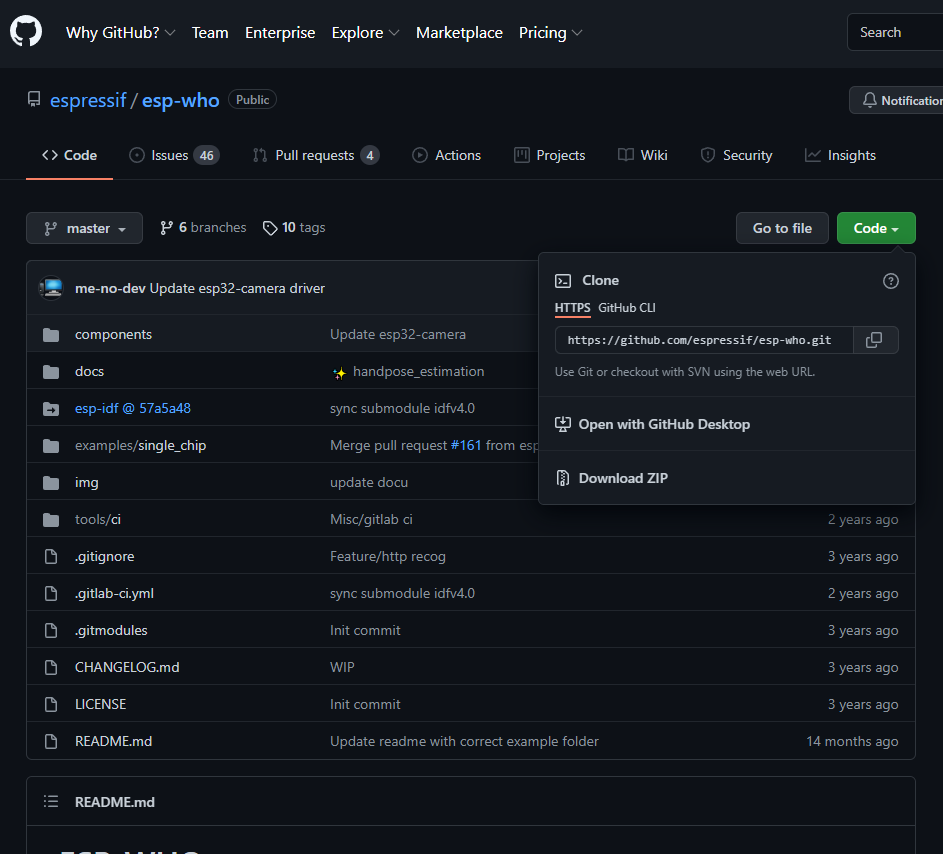Viewport: 943px width, 854px height.
Task: Click the Notifications bell icon
Action: tap(870, 100)
